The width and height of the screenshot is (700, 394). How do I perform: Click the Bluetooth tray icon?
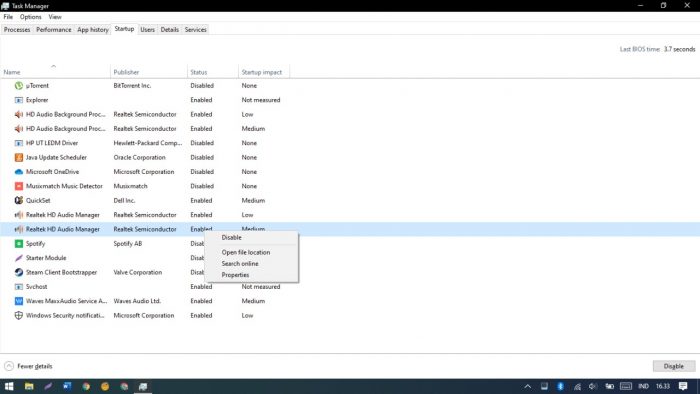coord(561,386)
